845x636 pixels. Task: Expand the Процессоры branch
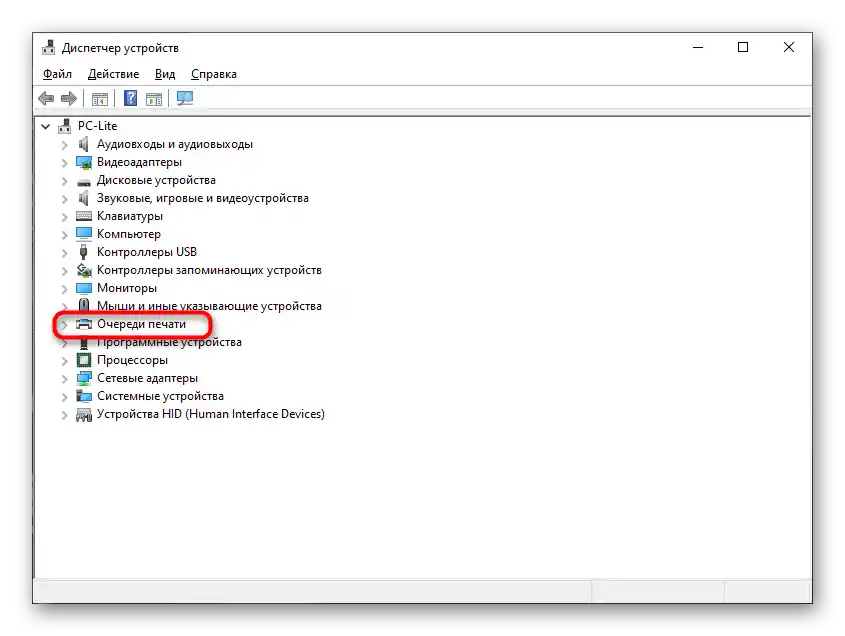pyautogui.click(x=65, y=361)
